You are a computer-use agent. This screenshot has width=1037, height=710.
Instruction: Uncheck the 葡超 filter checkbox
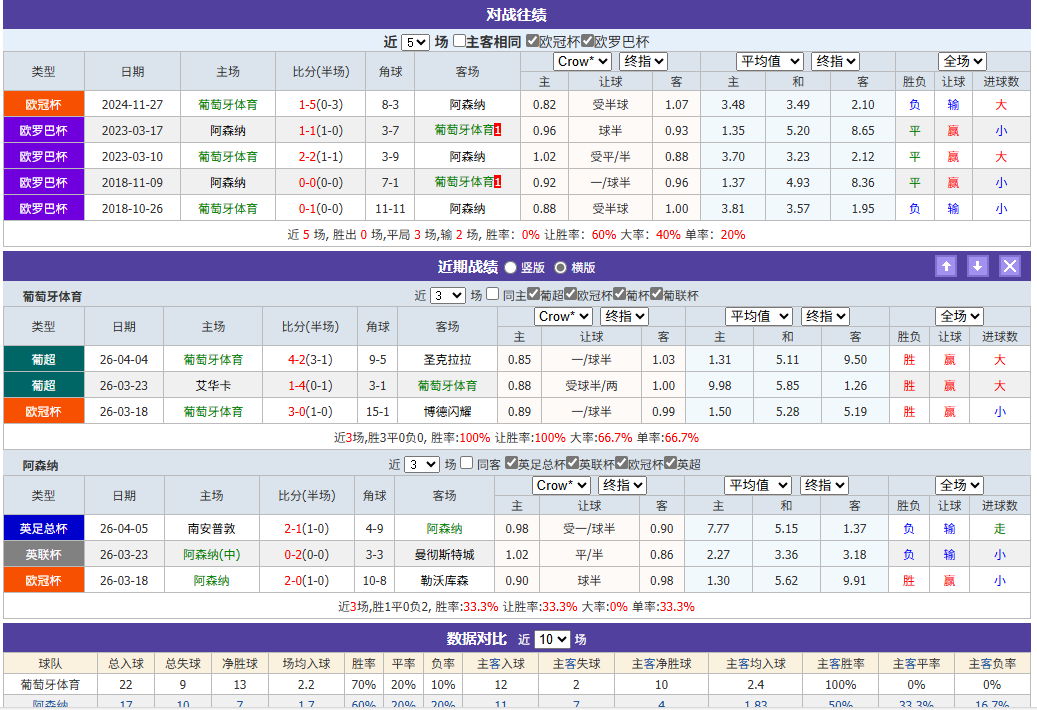point(531,294)
